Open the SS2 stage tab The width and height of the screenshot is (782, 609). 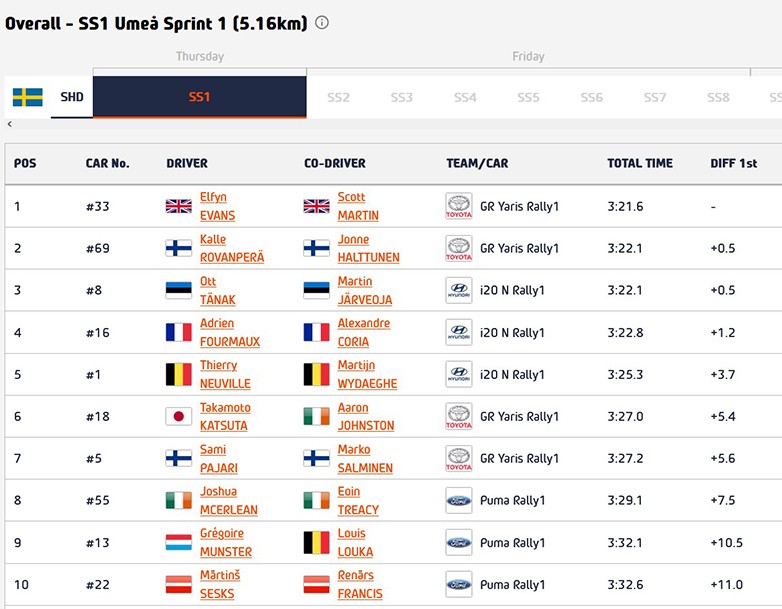tap(338, 97)
